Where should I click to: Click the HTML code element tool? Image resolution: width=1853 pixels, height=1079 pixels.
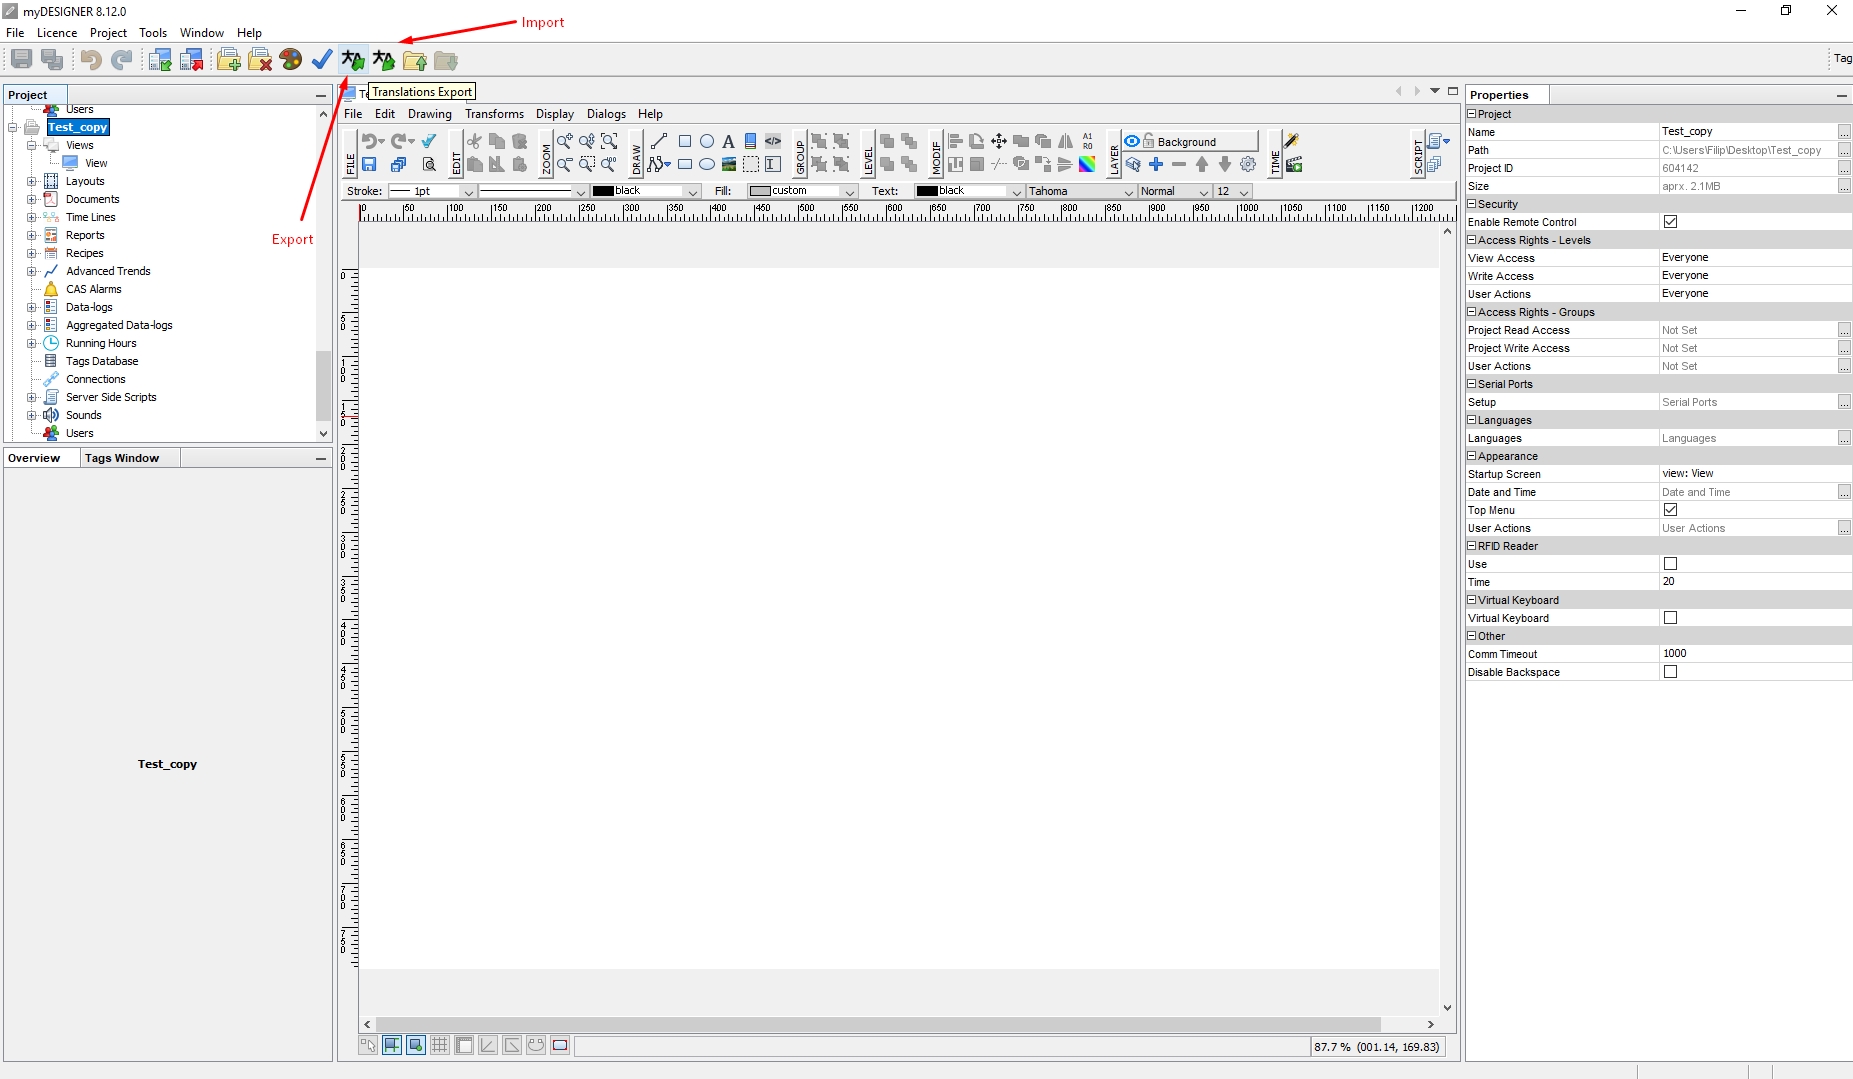pyautogui.click(x=773, y=141)
